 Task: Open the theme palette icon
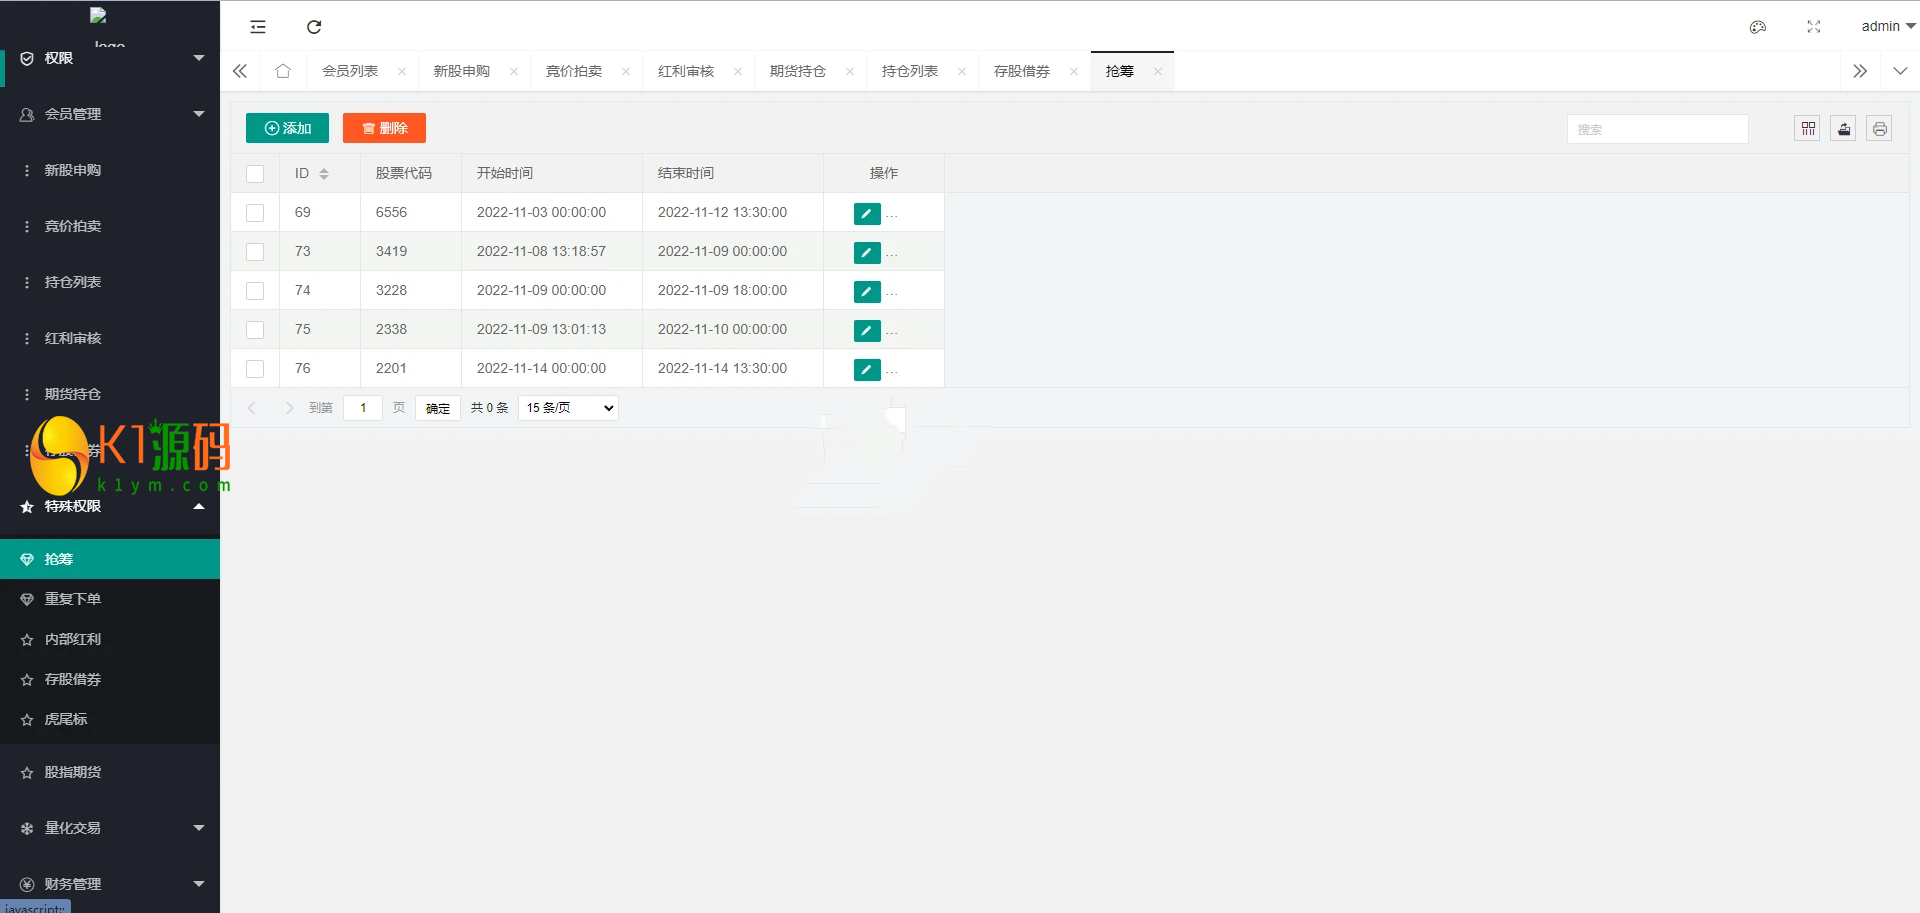[1757, 27]
